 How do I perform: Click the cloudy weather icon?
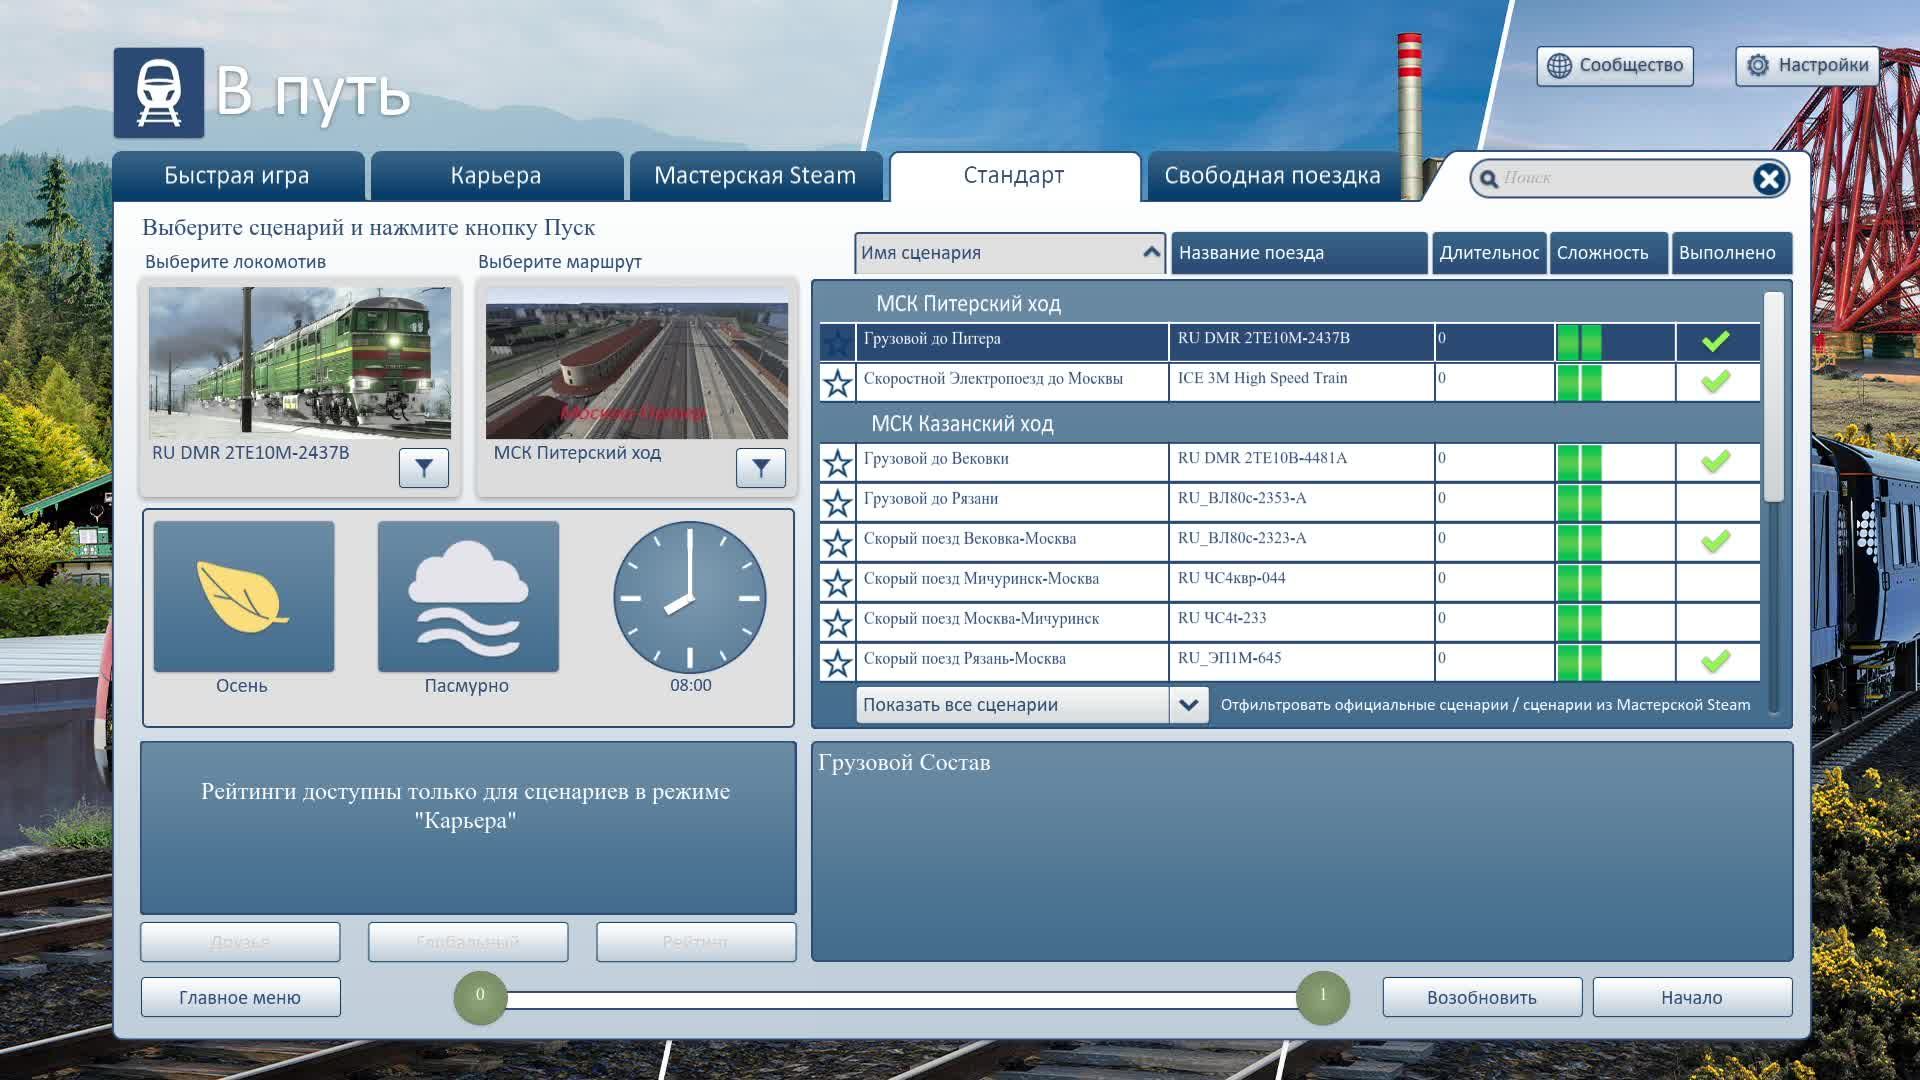467,596
